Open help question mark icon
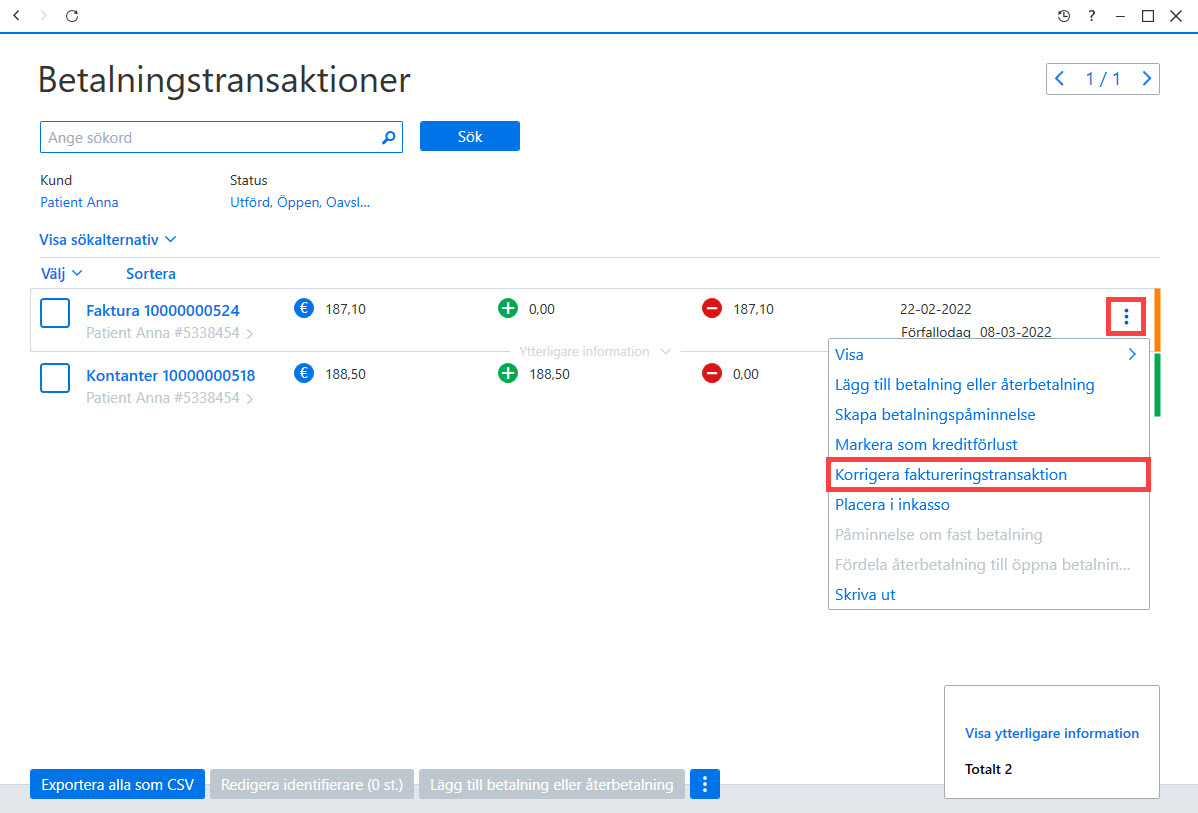The height and width of the screenshot is (813, 1198). 1092,16
